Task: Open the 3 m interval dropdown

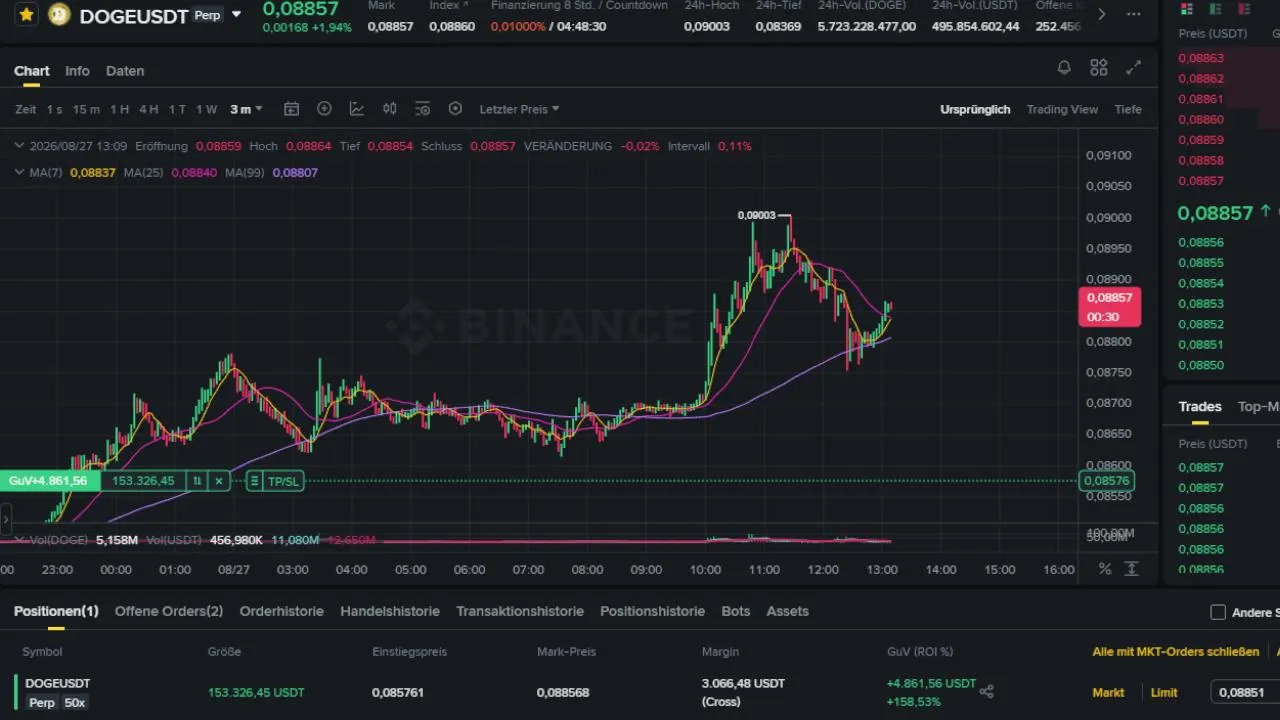Action: [x=246, y=109]
